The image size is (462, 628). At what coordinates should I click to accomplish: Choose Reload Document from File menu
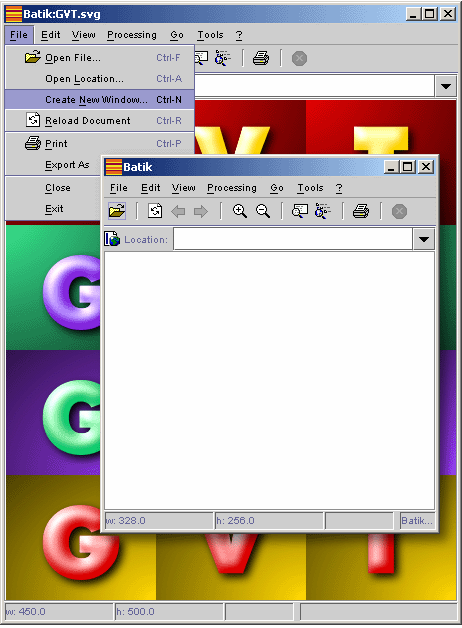[x=100, y=121]
